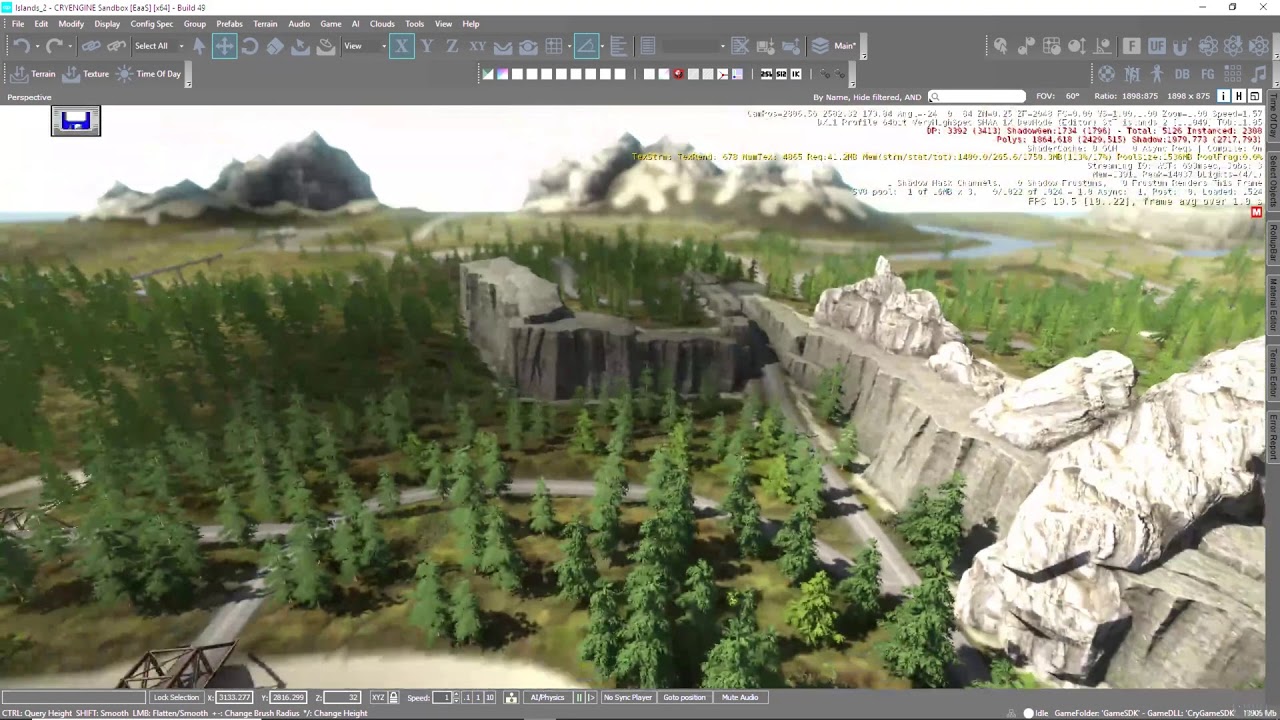Expand the angle snap options arrow

pos(602,46)
